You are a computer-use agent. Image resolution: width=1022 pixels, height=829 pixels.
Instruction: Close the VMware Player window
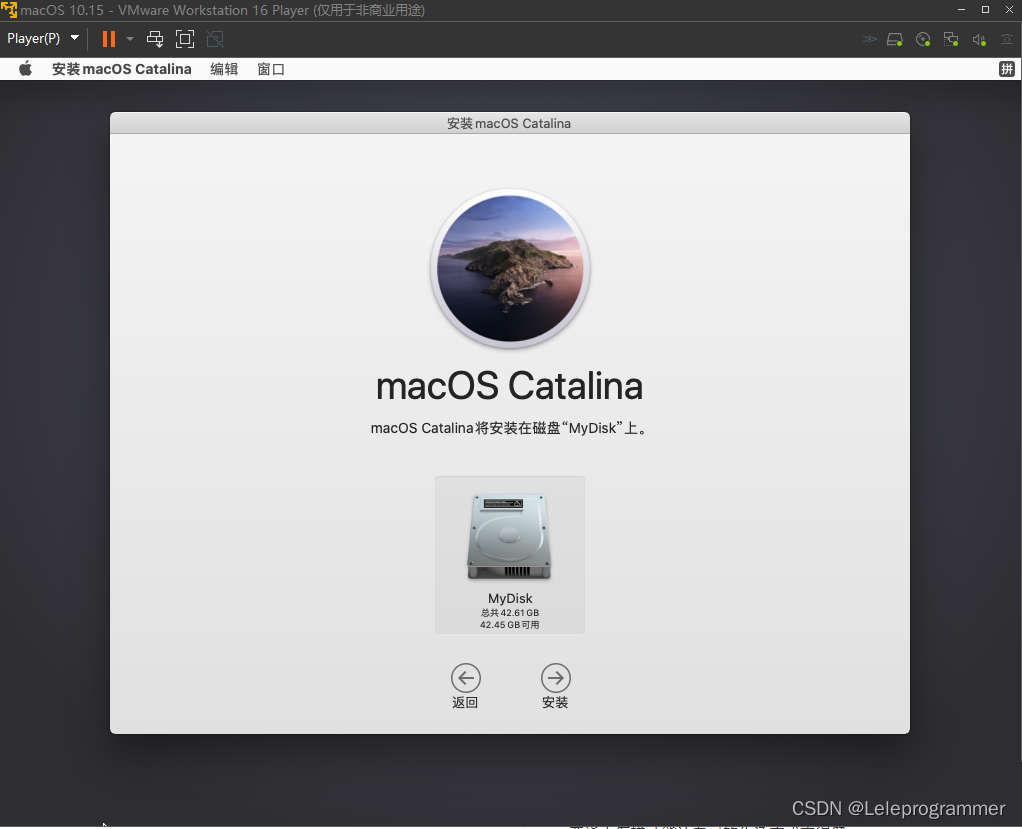pyautogui.click(x=1009, y=10)
